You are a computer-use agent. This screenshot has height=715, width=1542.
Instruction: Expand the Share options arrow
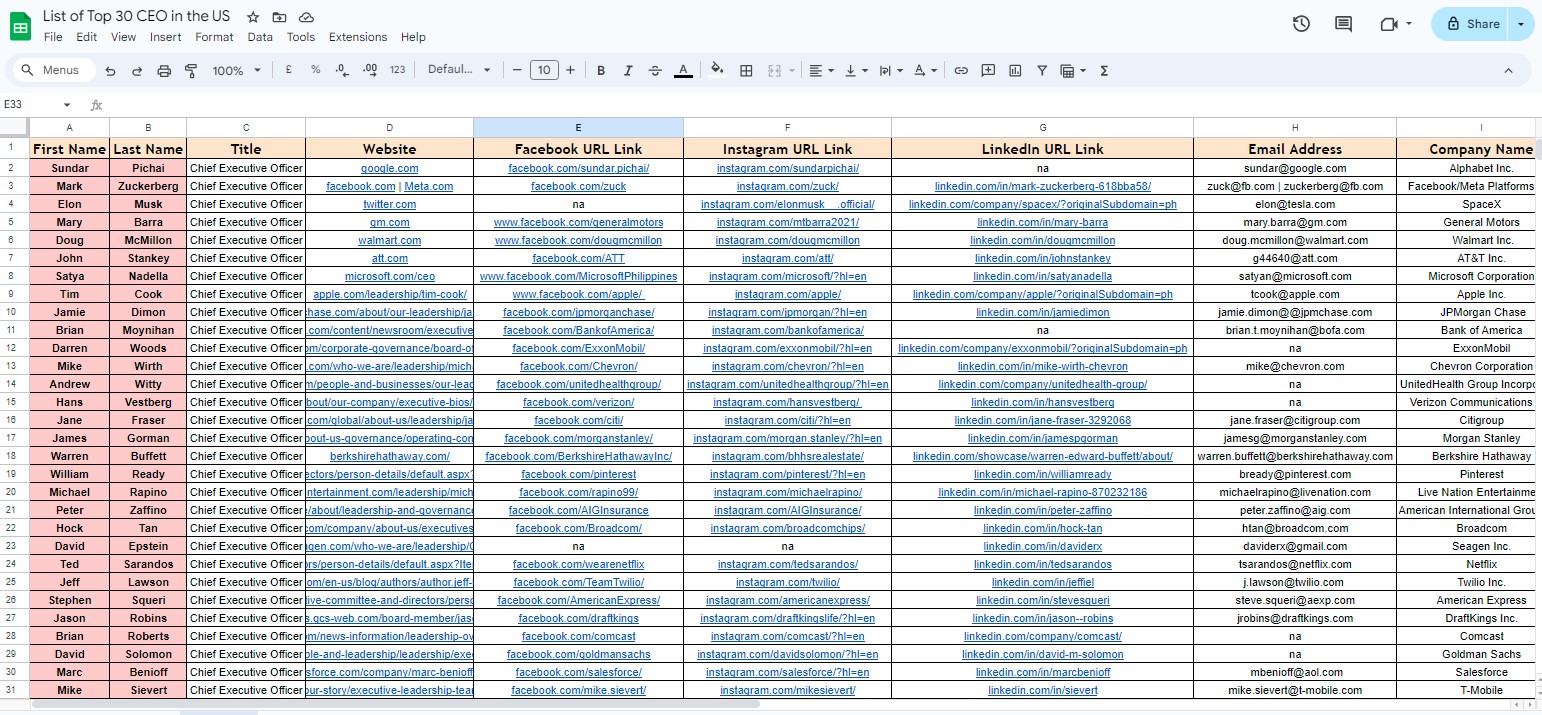(1521, 24)
